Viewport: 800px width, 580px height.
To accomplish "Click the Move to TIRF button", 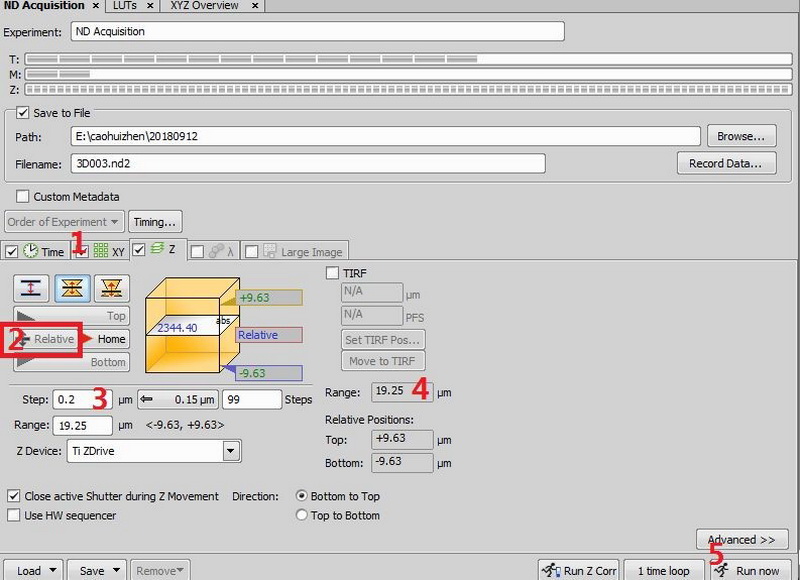I will [x=383, y=361].
